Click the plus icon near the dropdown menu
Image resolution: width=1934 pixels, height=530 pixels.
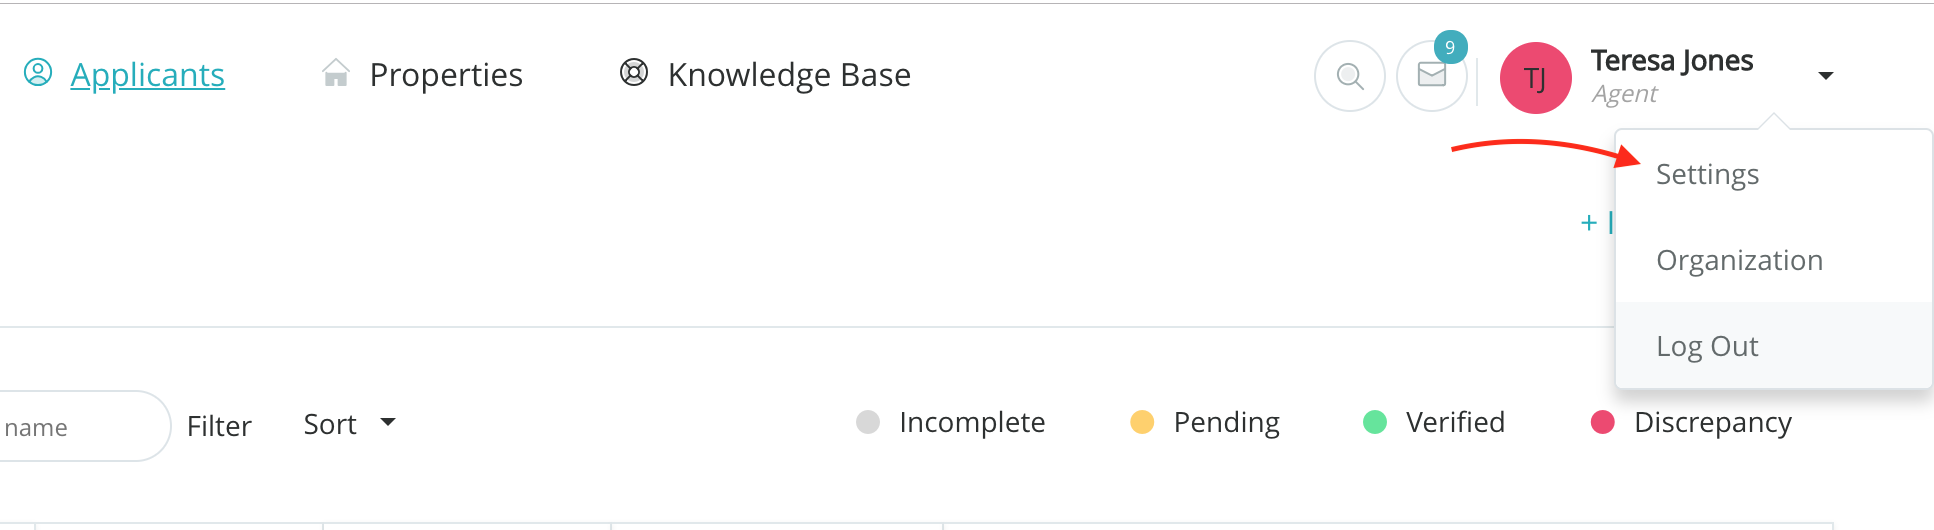(x=1588, y=223)
